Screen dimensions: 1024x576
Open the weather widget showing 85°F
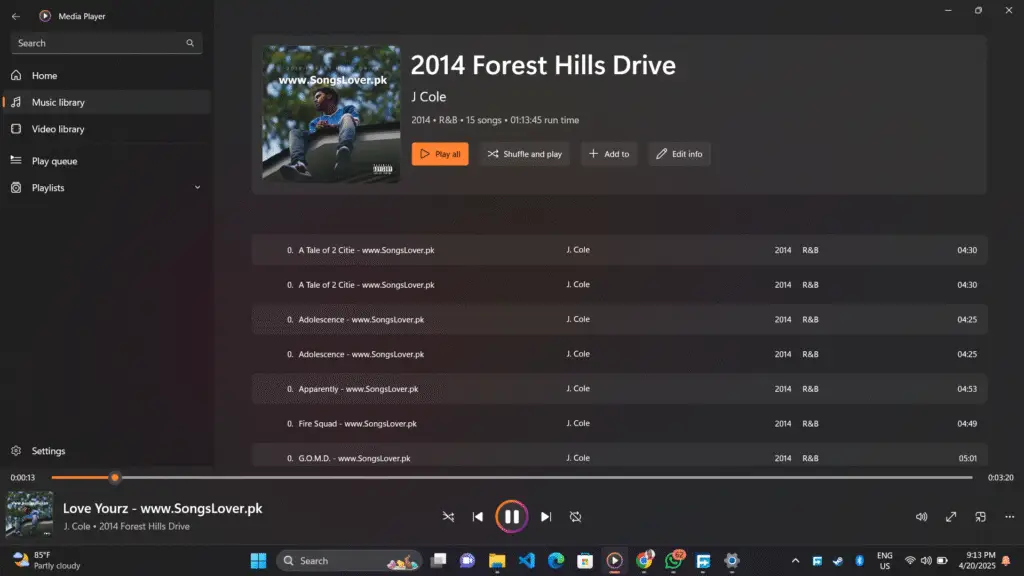47,560
